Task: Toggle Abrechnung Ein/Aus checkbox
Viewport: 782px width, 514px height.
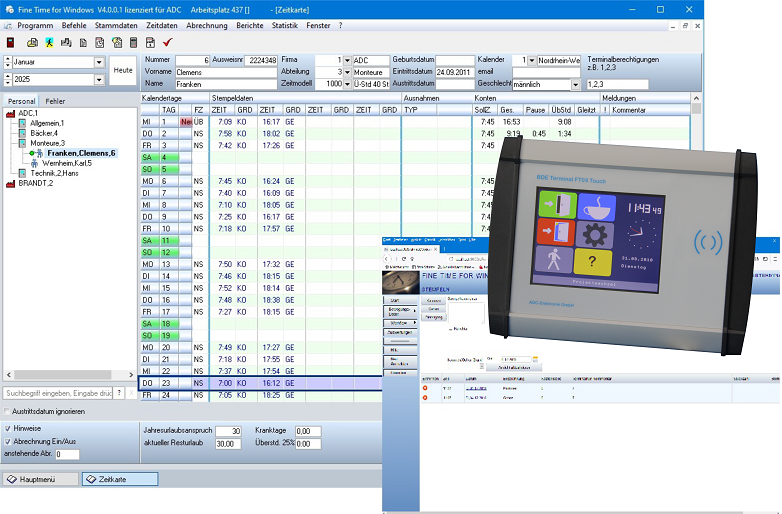Action: point(9,441)
